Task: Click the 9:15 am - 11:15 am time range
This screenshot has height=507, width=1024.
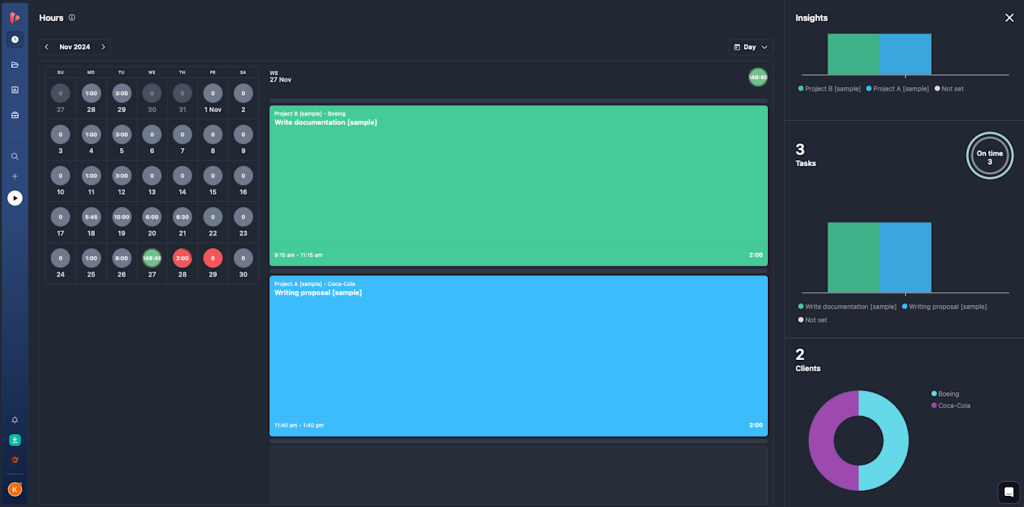Action: (298, 255)
